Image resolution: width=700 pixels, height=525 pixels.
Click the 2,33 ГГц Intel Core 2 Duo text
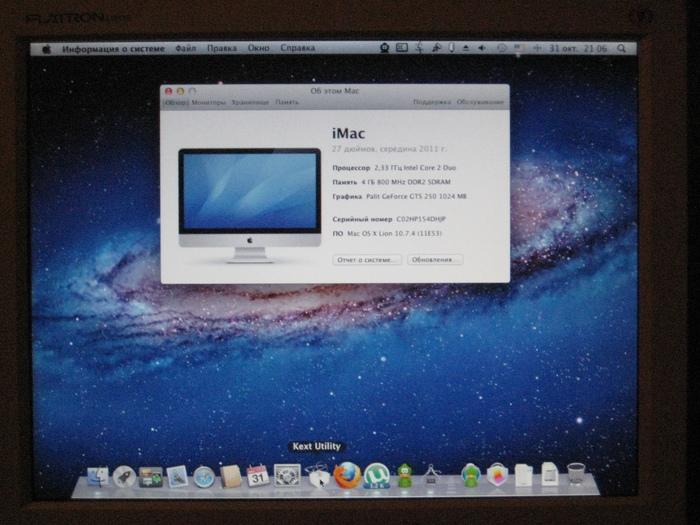(415, 168)
